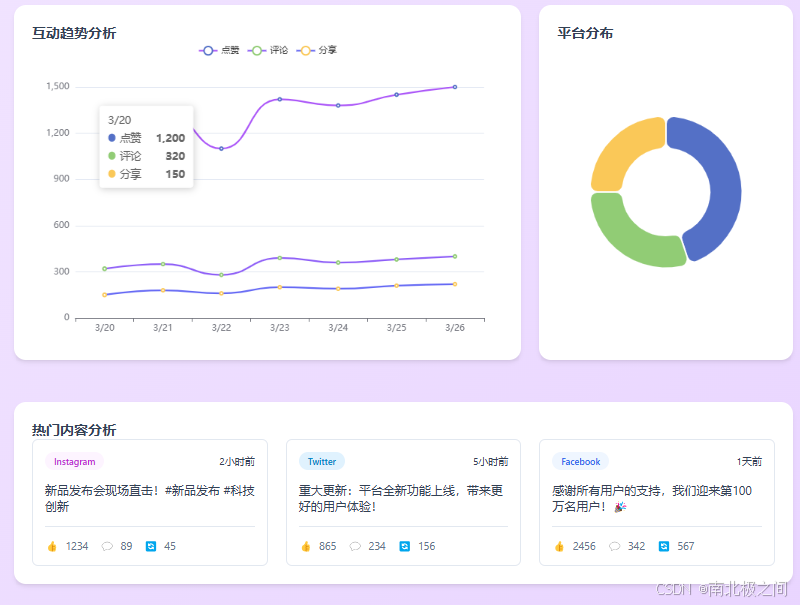This screenshot has width=800, height=605.
Task: Toggle the 评论 series in chart legend
Action: (267, 50)
